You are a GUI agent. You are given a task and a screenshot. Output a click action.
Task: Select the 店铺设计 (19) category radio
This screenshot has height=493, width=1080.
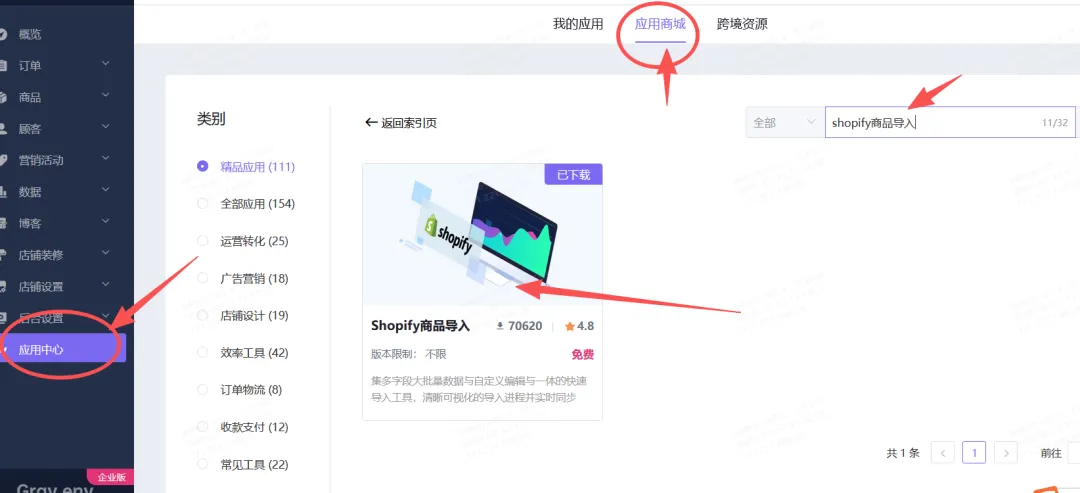click(202, 315)
